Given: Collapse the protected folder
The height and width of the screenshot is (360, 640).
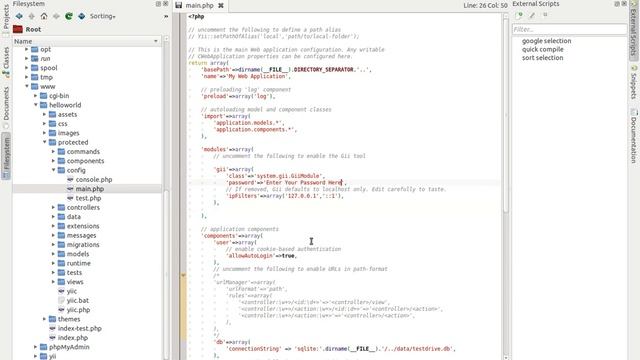Looking at the screenshot, I should 44,142.
